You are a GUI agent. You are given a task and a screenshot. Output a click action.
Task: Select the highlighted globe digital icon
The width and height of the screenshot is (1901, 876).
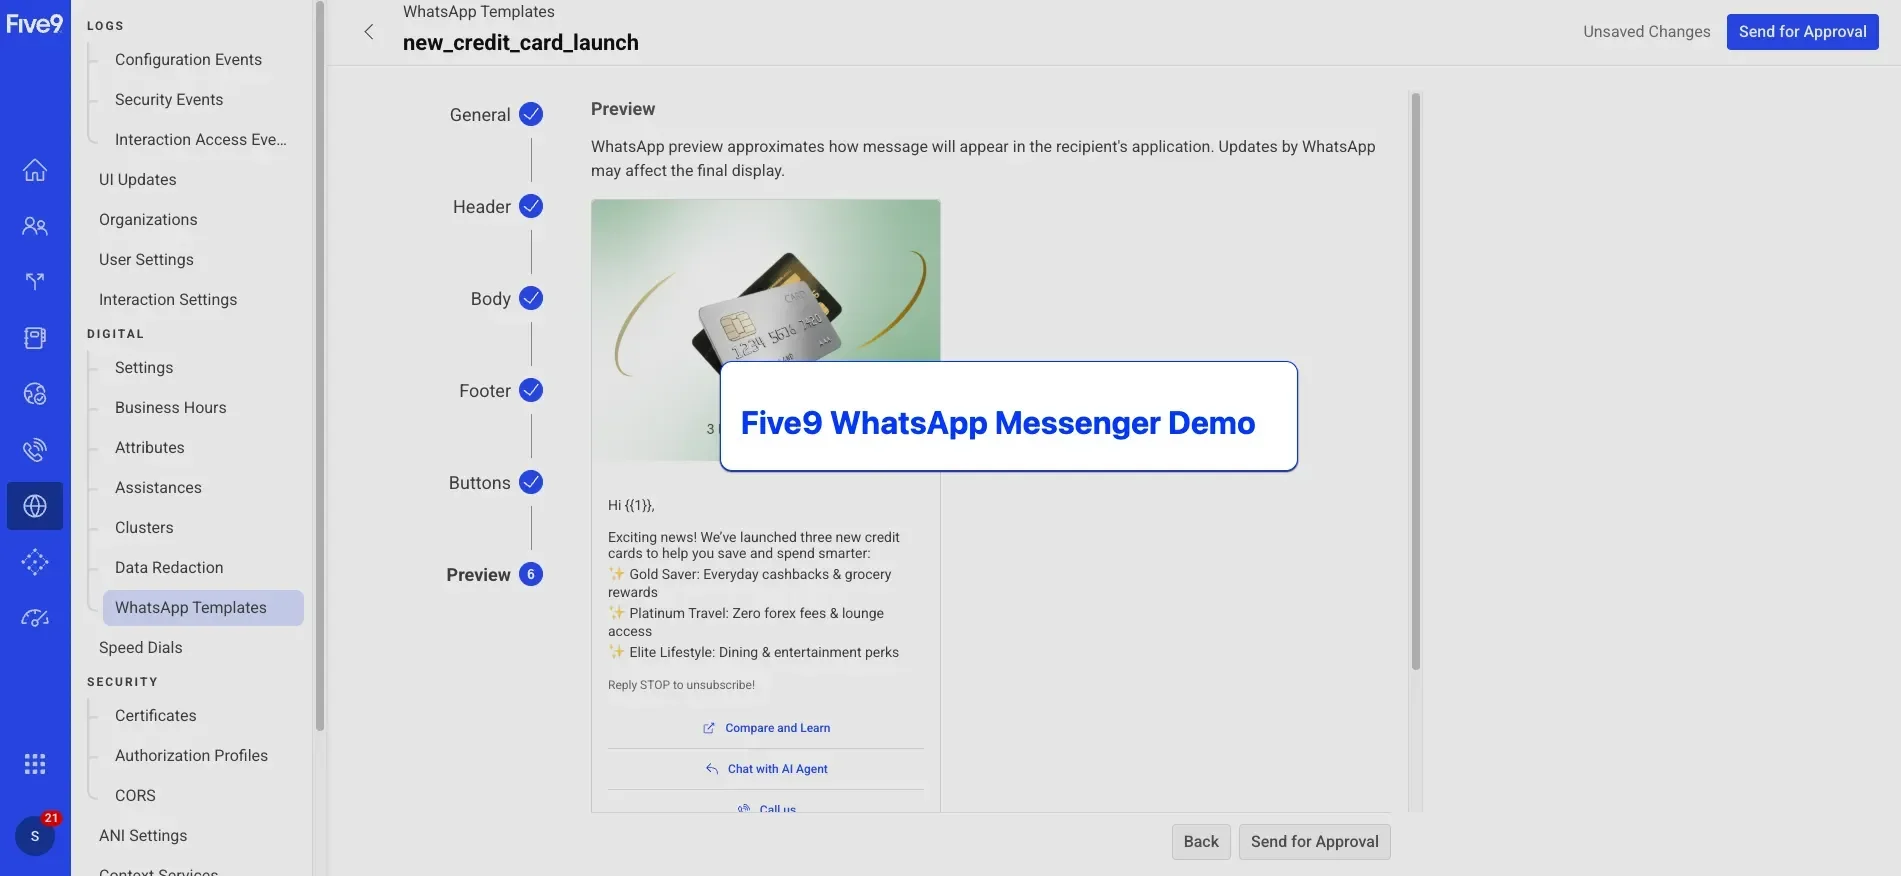pos(35,506)
